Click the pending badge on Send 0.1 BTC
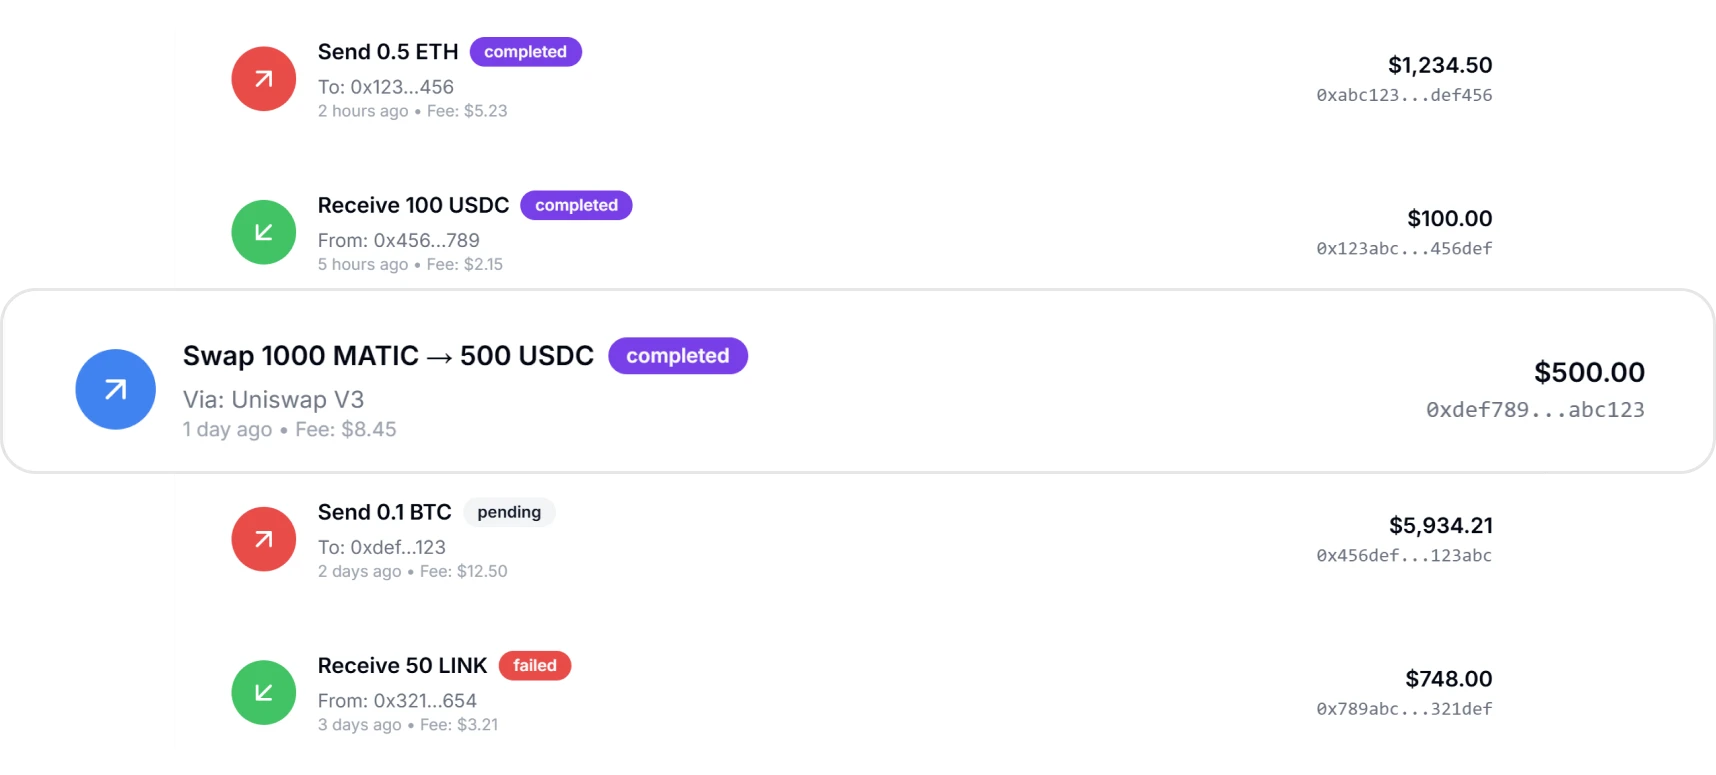Image resolution: width=1716 pixels, height=775 pixels. pos(509,512)
